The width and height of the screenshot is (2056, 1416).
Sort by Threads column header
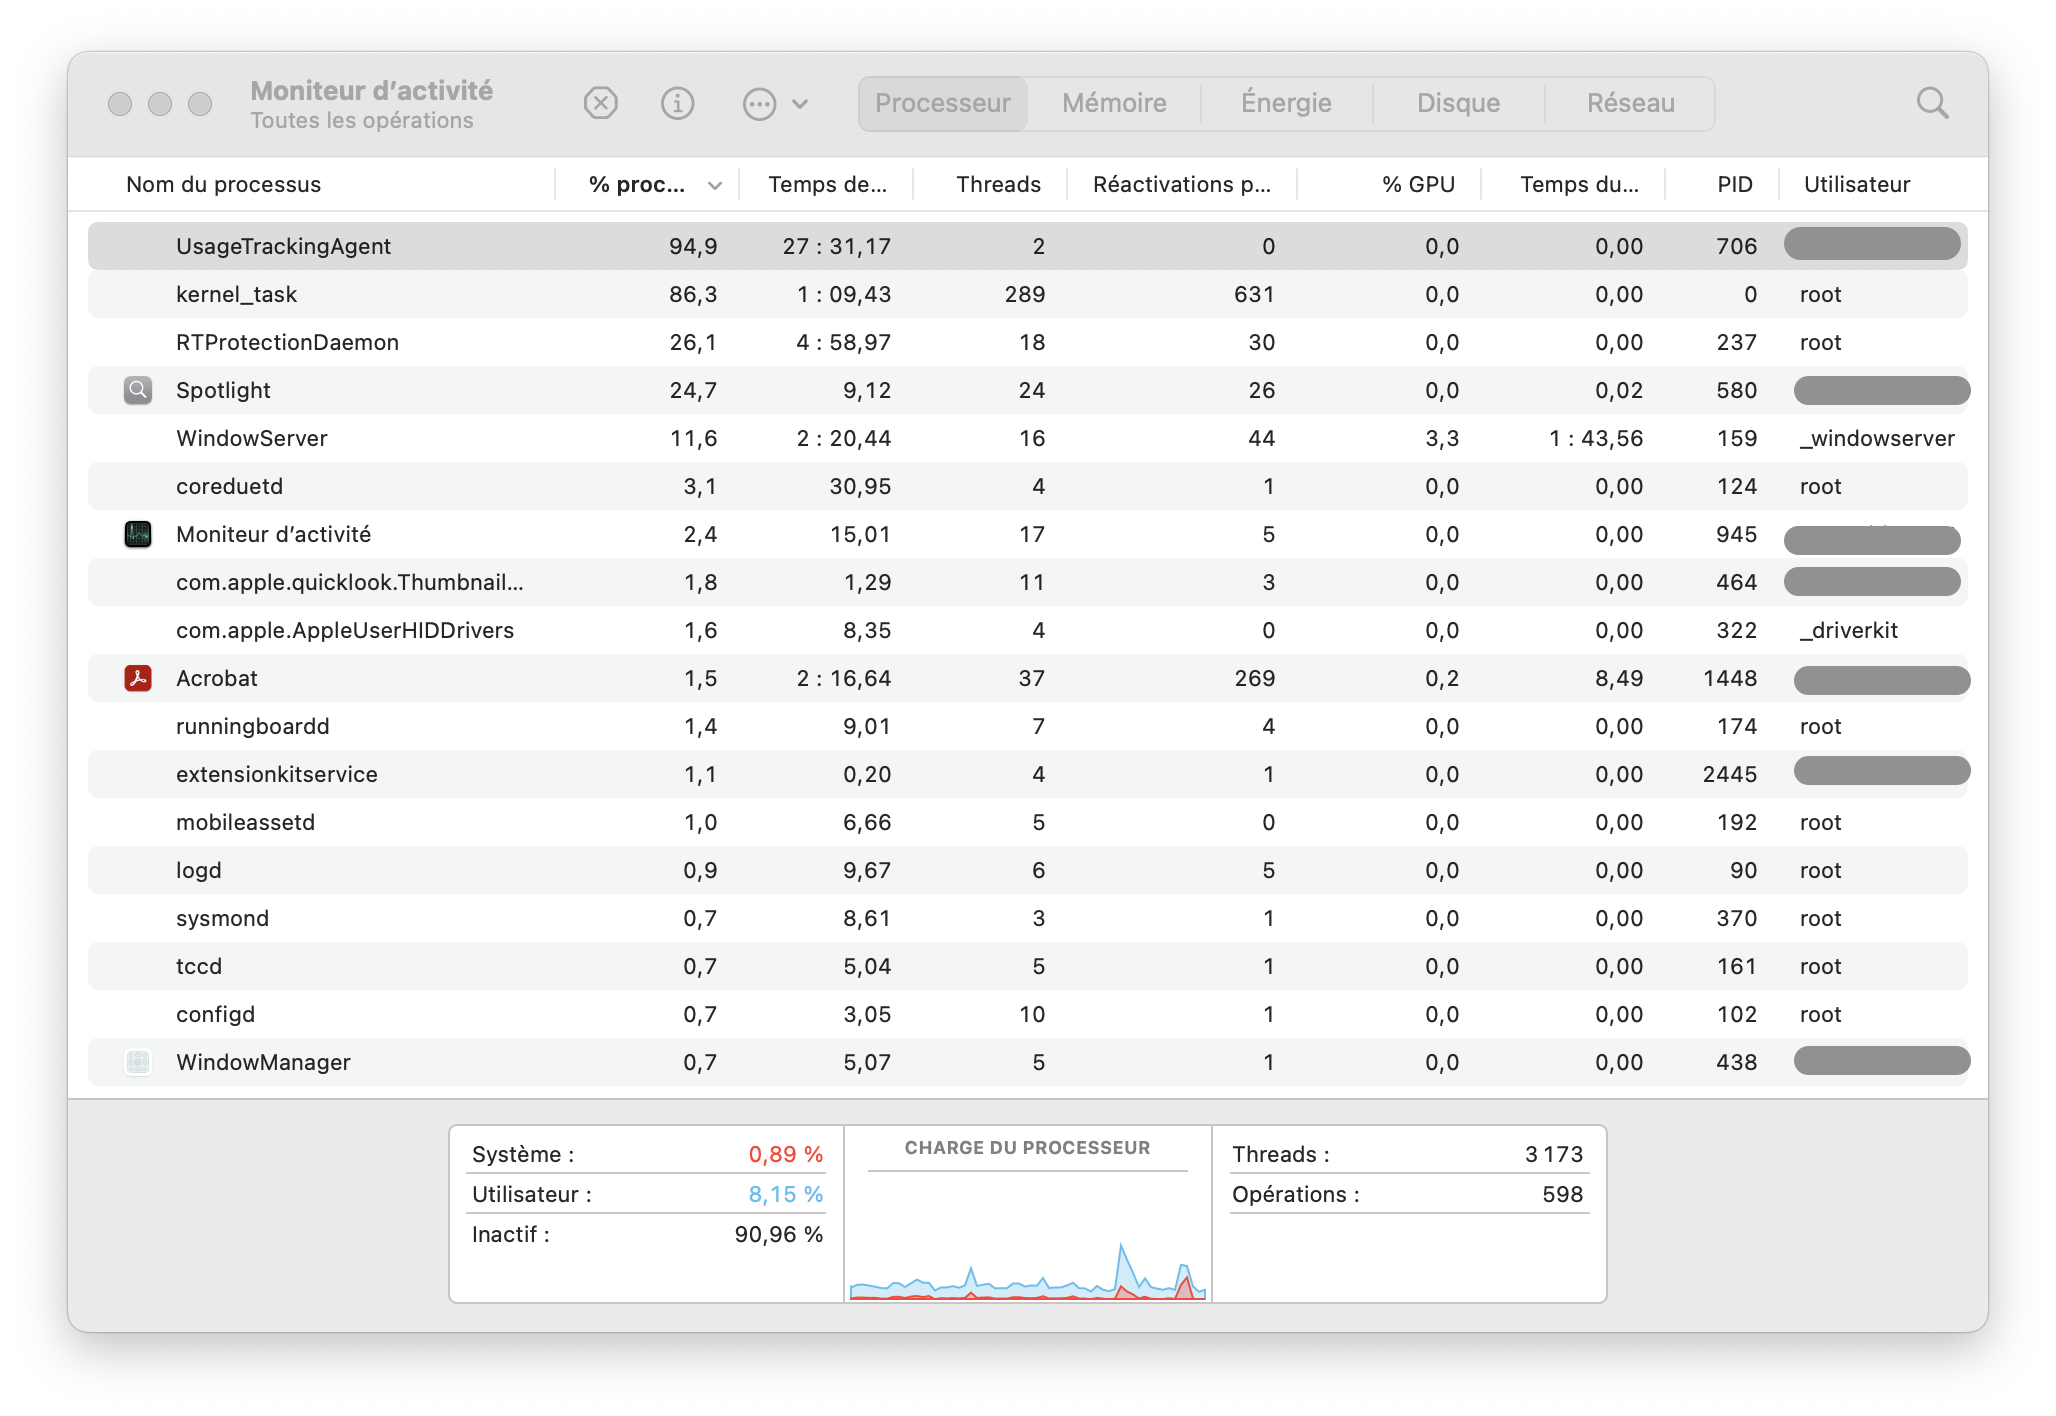[x=997, y=184]
